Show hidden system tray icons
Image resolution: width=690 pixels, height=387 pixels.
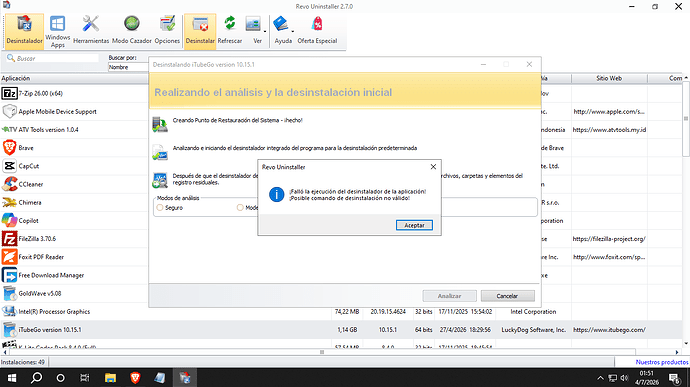tap(600, 378)
